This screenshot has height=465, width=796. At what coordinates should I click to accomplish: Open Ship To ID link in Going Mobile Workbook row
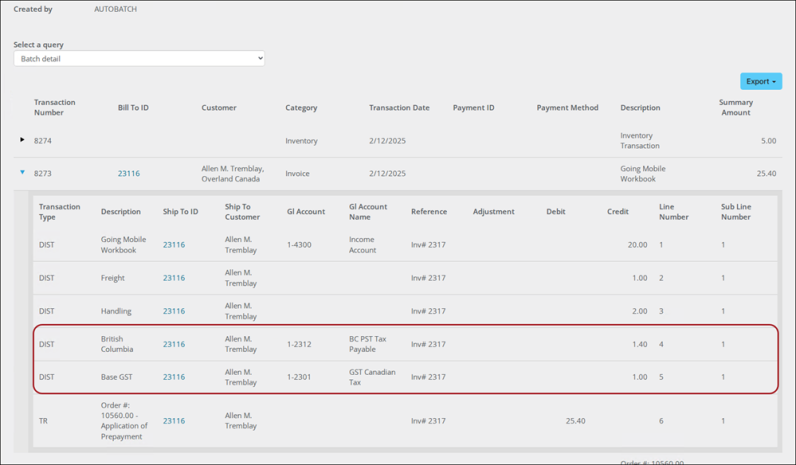point(174,245)
